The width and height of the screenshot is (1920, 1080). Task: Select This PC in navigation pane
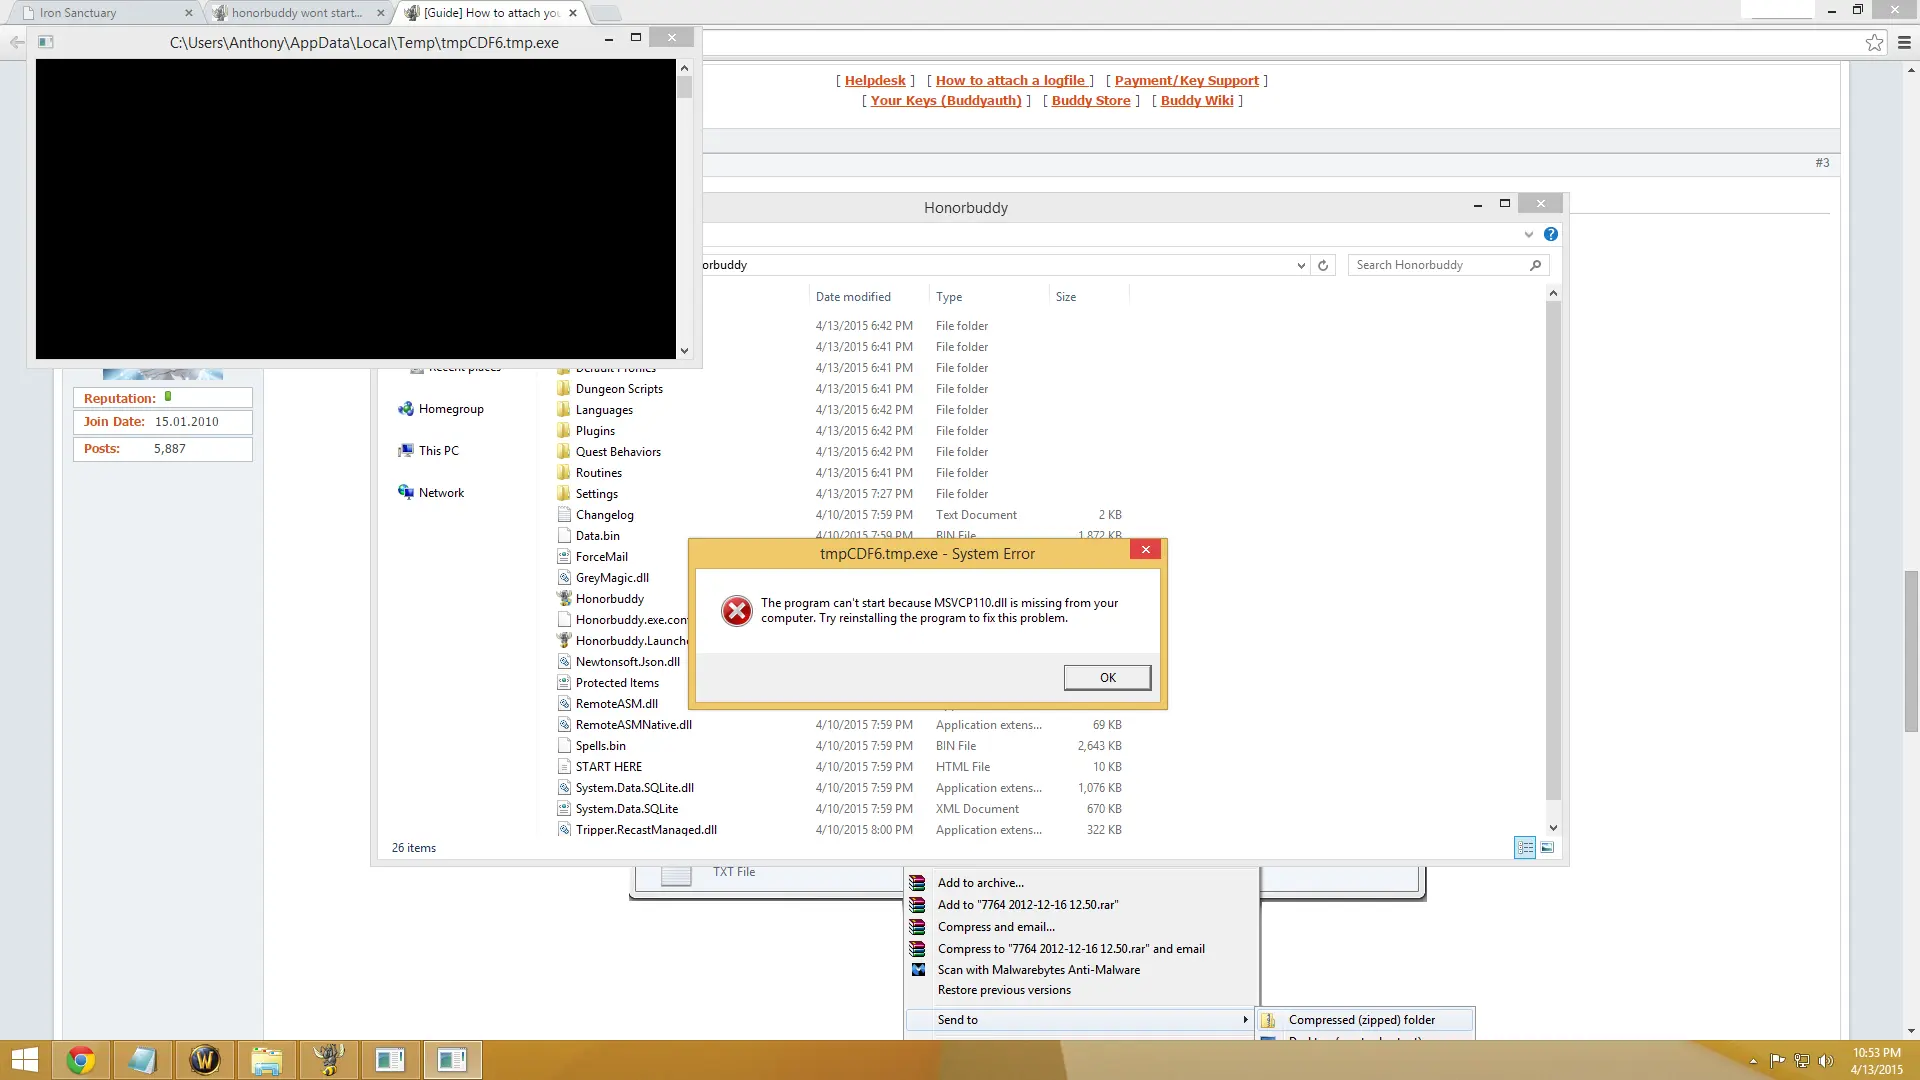click(428, 451)
